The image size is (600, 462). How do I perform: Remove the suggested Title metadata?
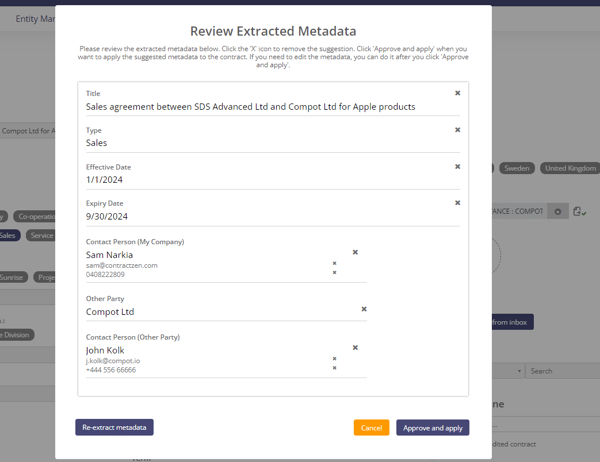tap(457, 93)
